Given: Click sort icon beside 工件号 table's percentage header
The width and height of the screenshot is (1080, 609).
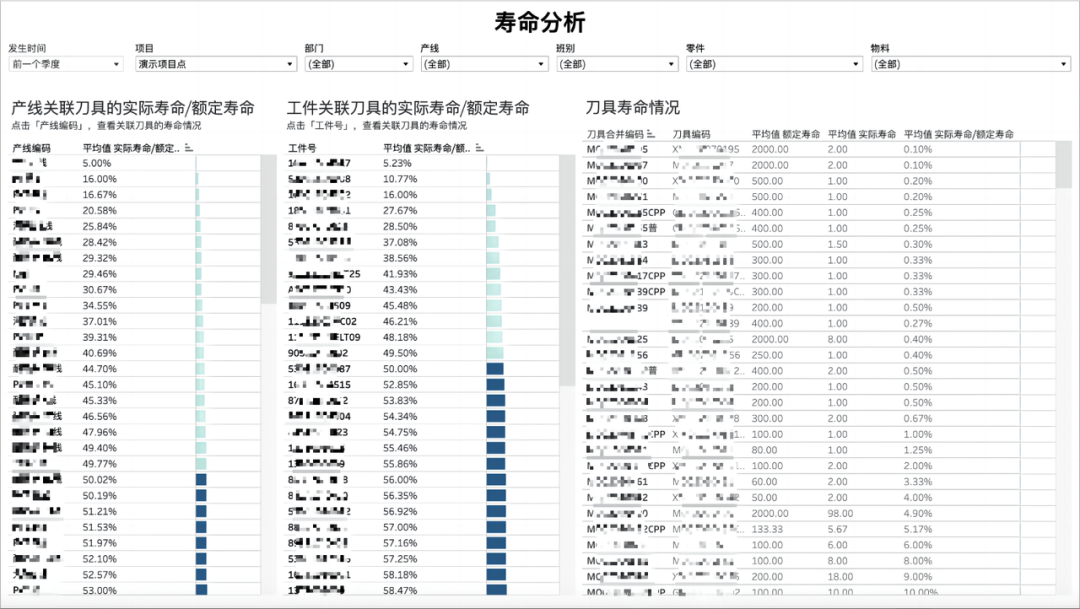Looking at the screenshot, I should (x=478, y=148).
